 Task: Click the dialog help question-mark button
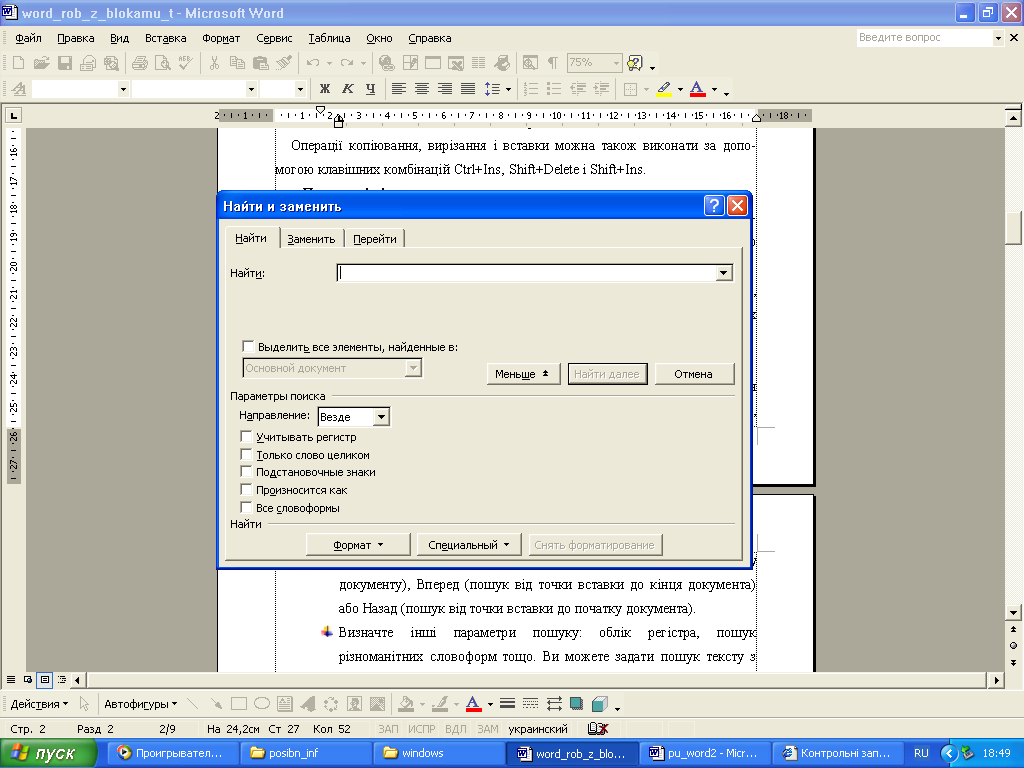[714, 206]
